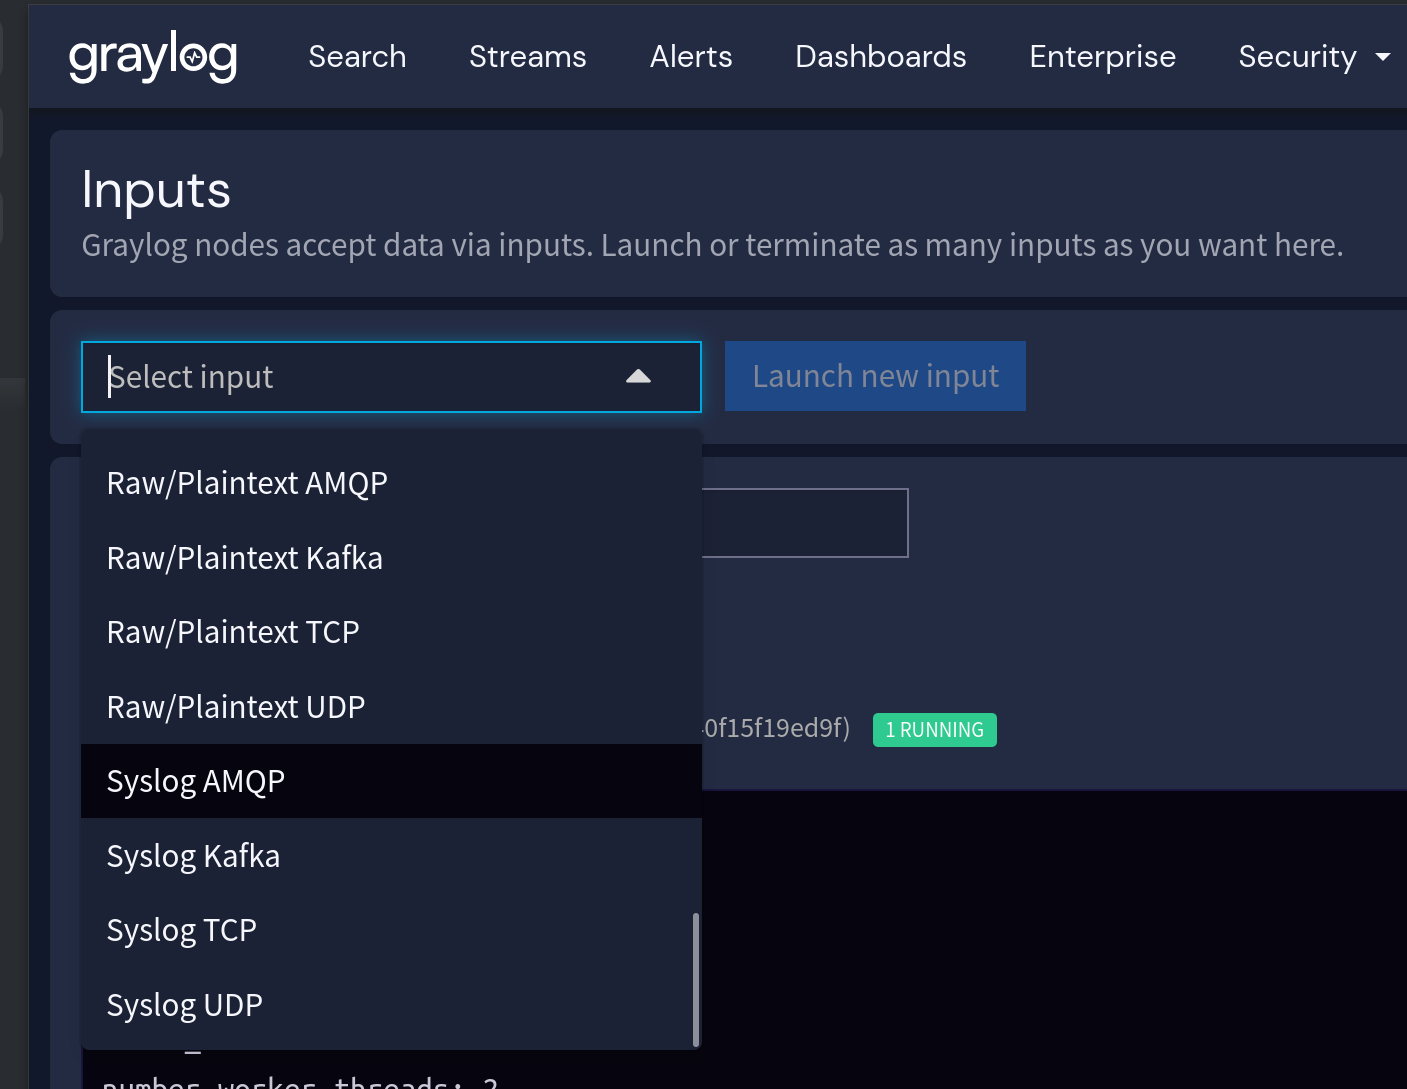Collapse the Select input dropdown via its arrow
The width and height of the screenshot is (1407, 1089).
point(639,377)
